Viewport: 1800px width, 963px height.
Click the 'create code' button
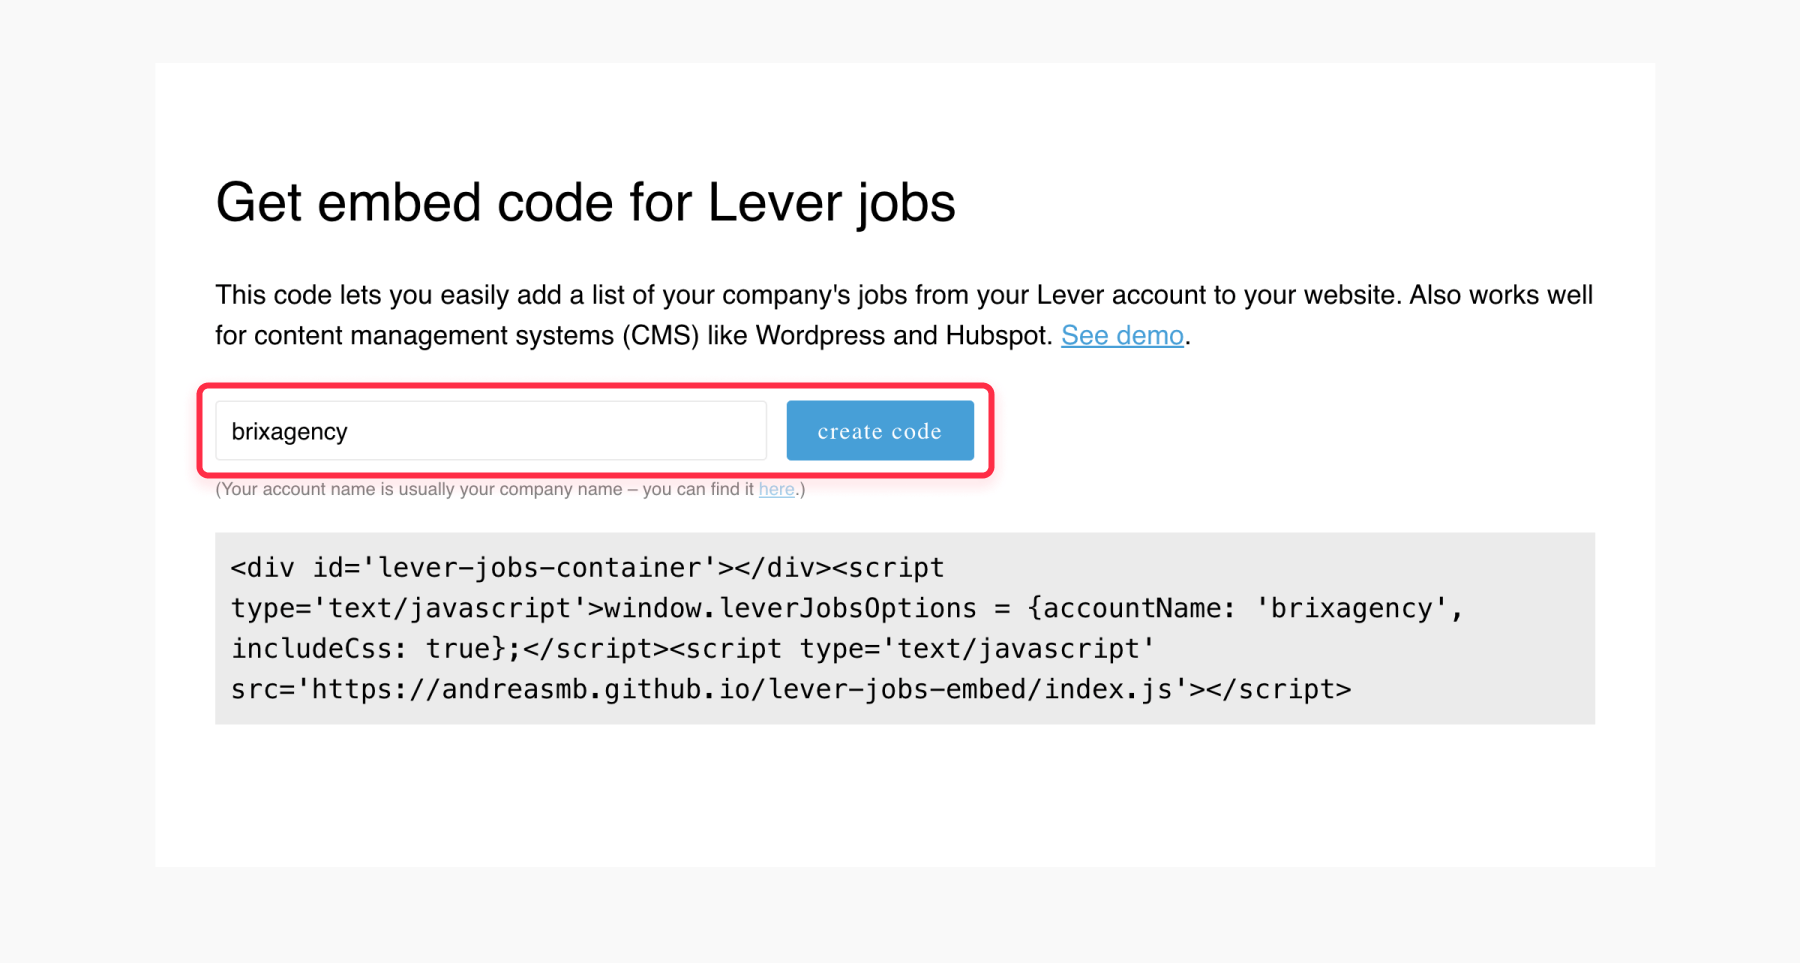tap(880, 431)
